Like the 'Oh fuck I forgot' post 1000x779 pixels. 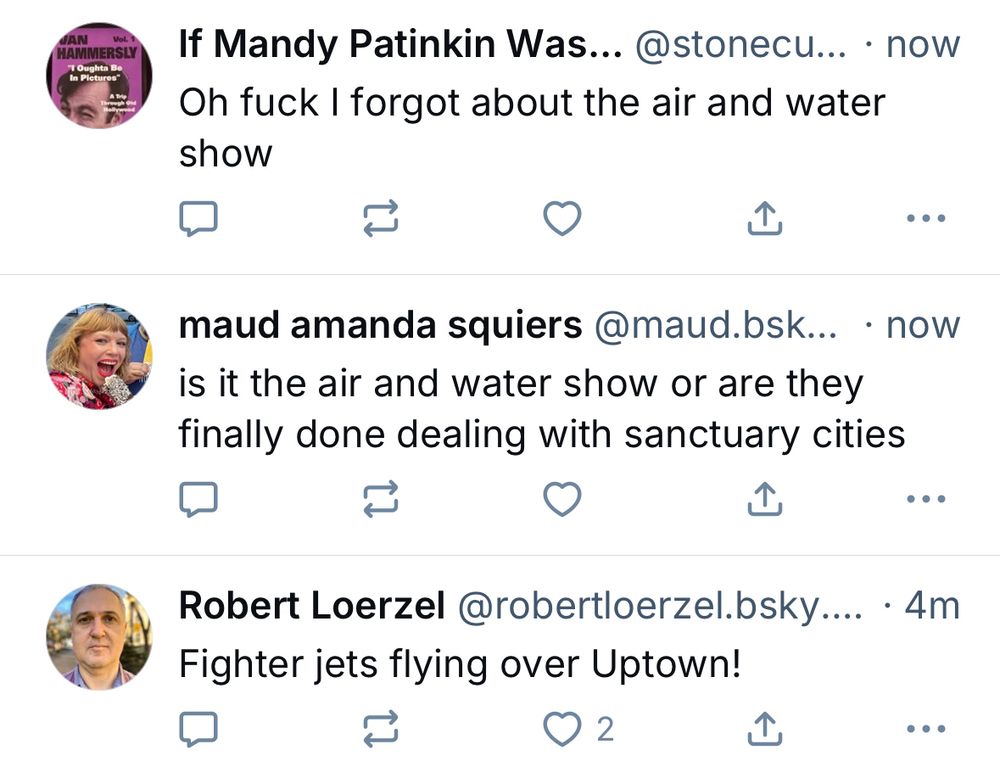pyautogui.click(x=562, y=218)
